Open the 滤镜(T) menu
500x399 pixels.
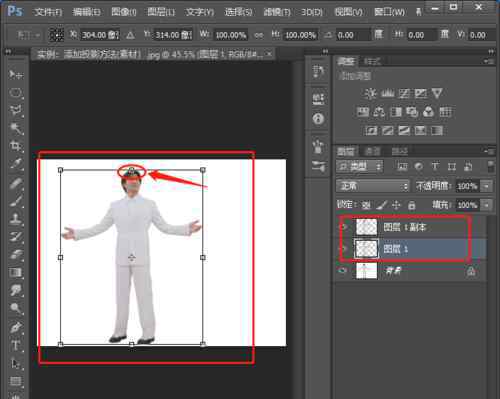tap(277, 12)
